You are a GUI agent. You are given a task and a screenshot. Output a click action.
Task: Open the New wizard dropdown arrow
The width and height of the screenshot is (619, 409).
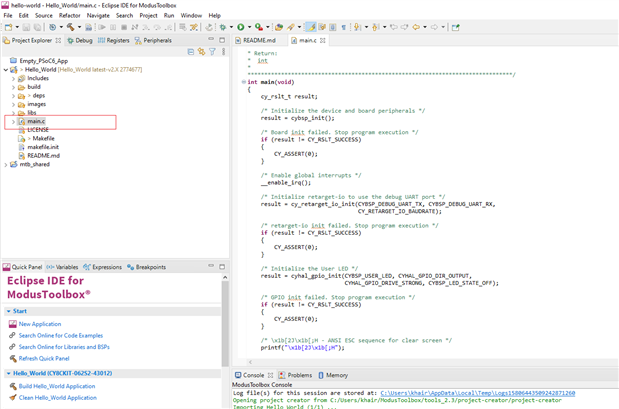point(17,27)
